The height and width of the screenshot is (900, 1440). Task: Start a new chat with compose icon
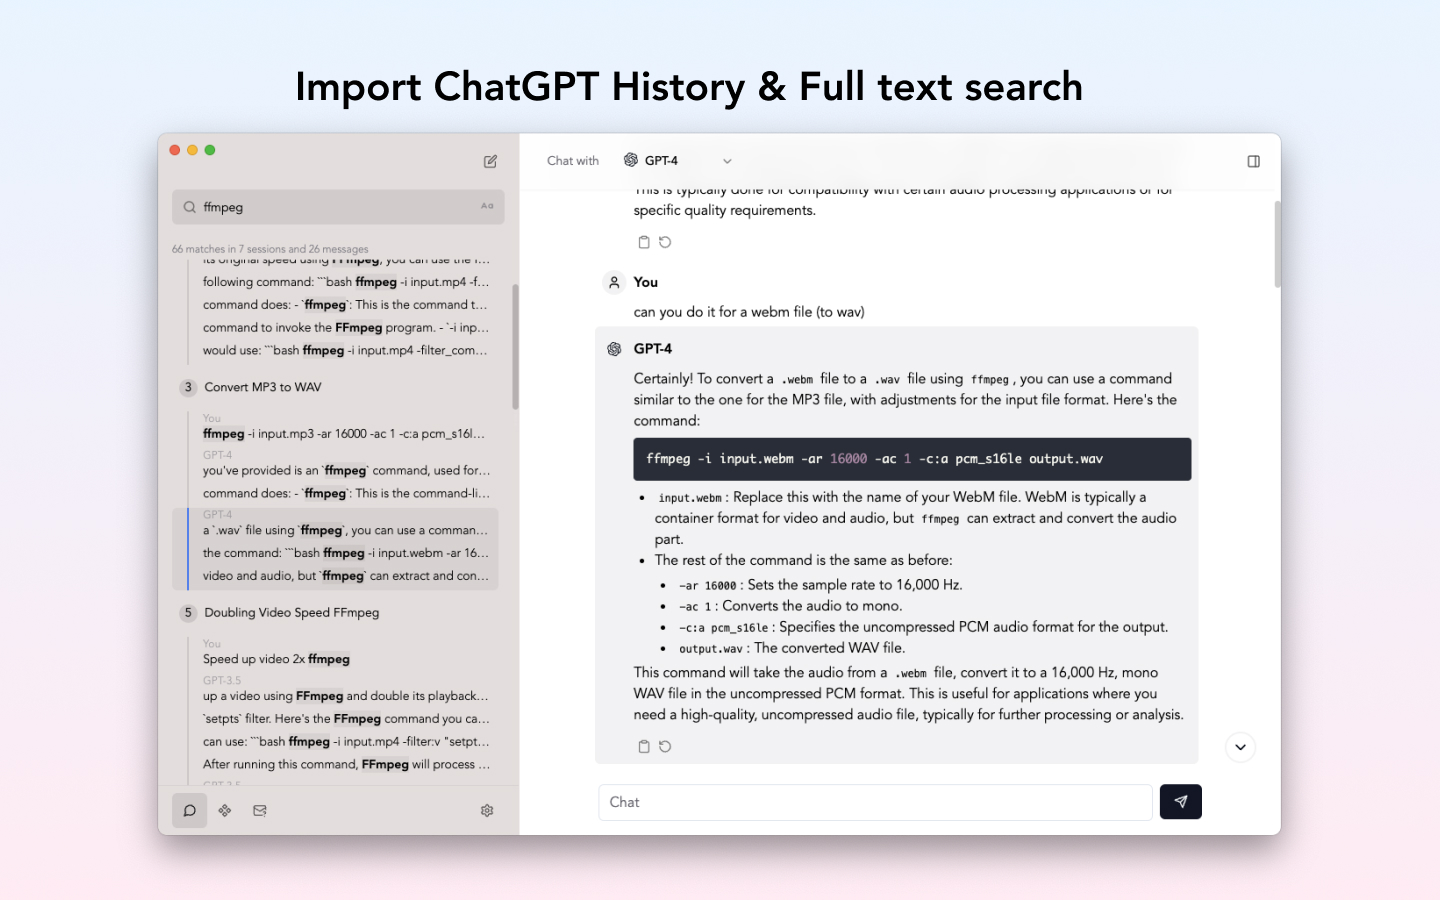pyautogui.click(x=490, y=161)
